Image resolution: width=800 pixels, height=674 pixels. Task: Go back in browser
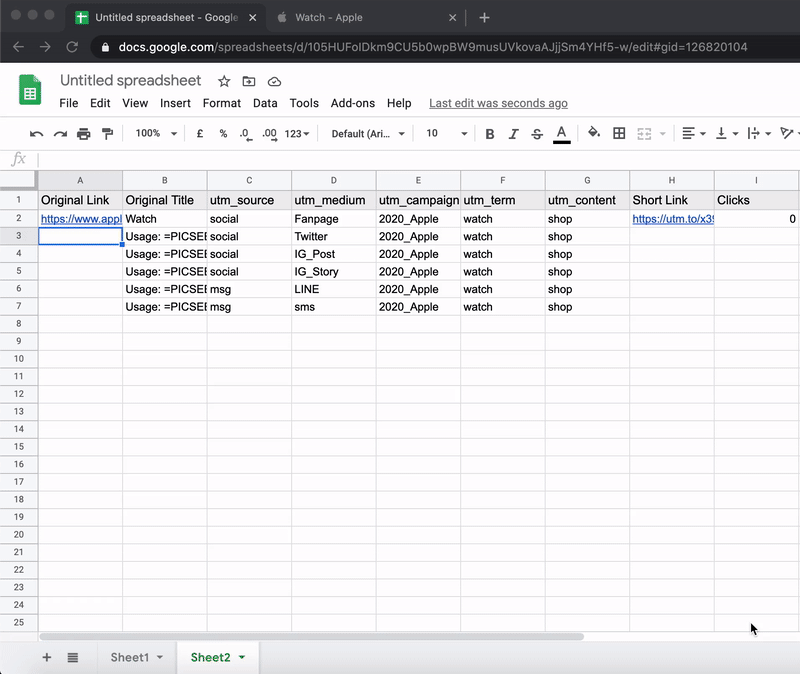click(18, 47)
